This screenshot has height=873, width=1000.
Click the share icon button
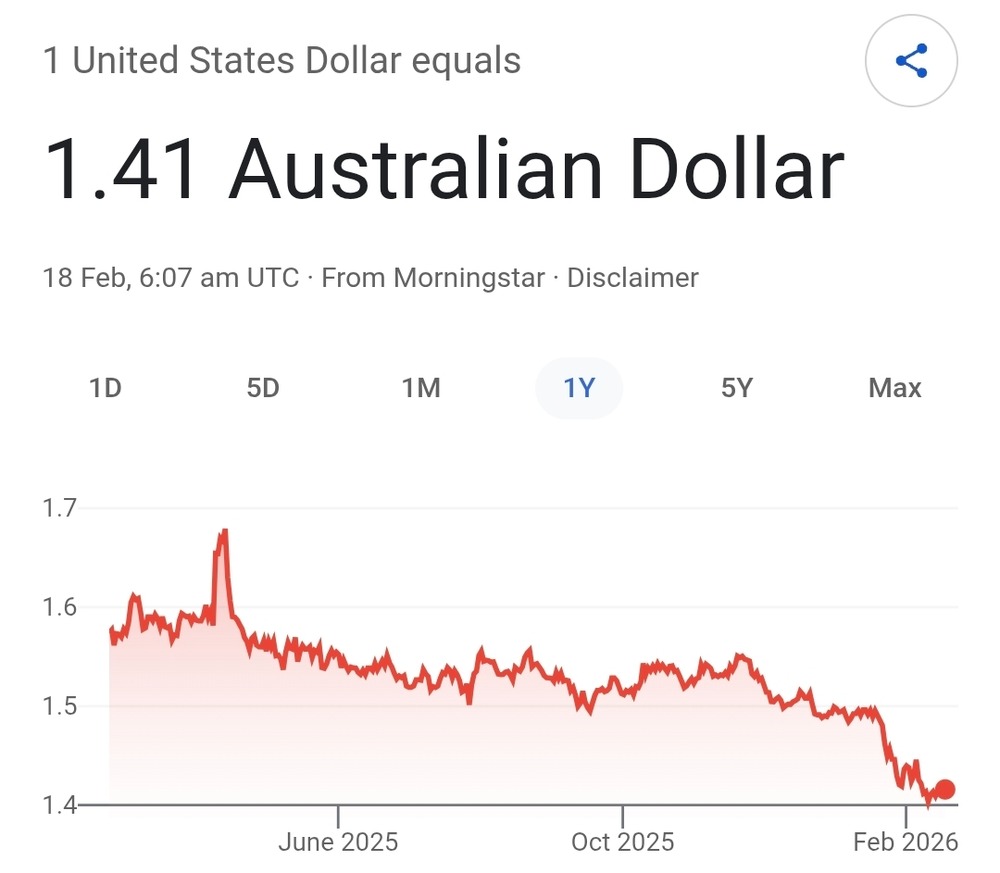[911, 62]
